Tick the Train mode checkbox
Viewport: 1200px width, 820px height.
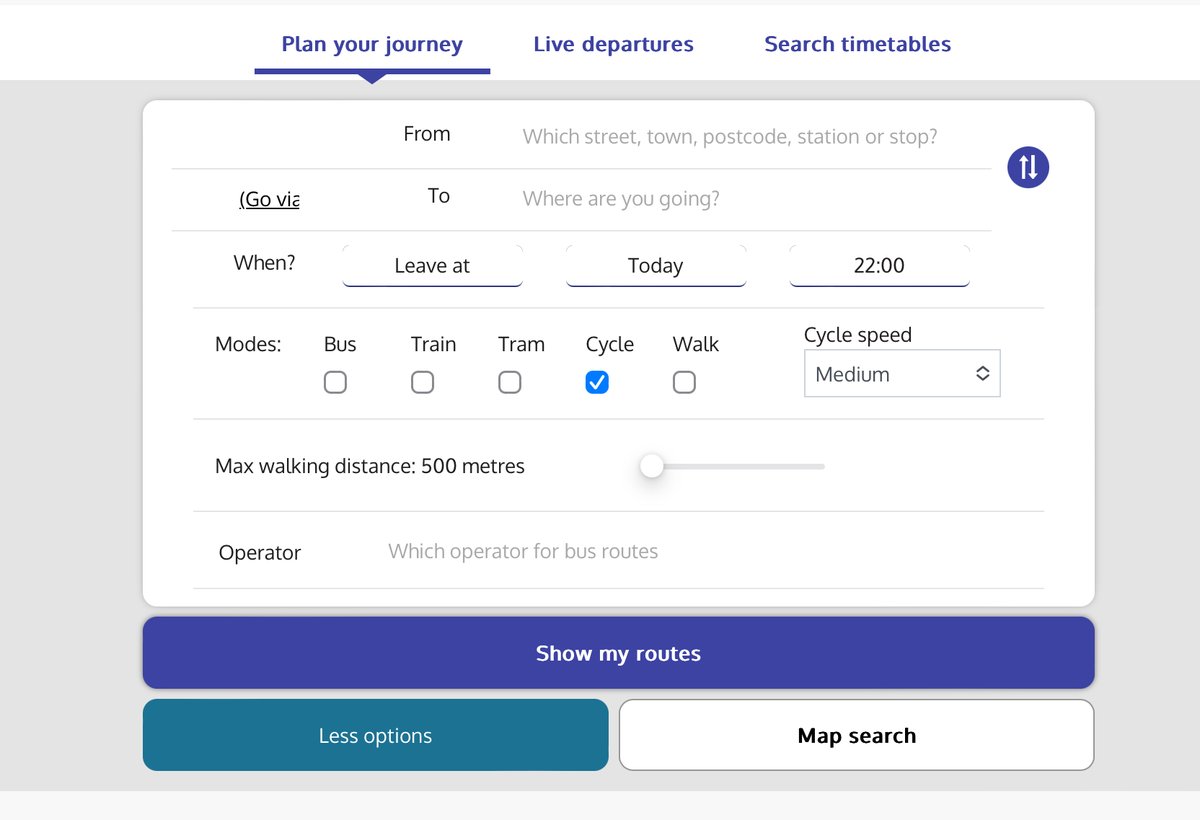point(423,382)
